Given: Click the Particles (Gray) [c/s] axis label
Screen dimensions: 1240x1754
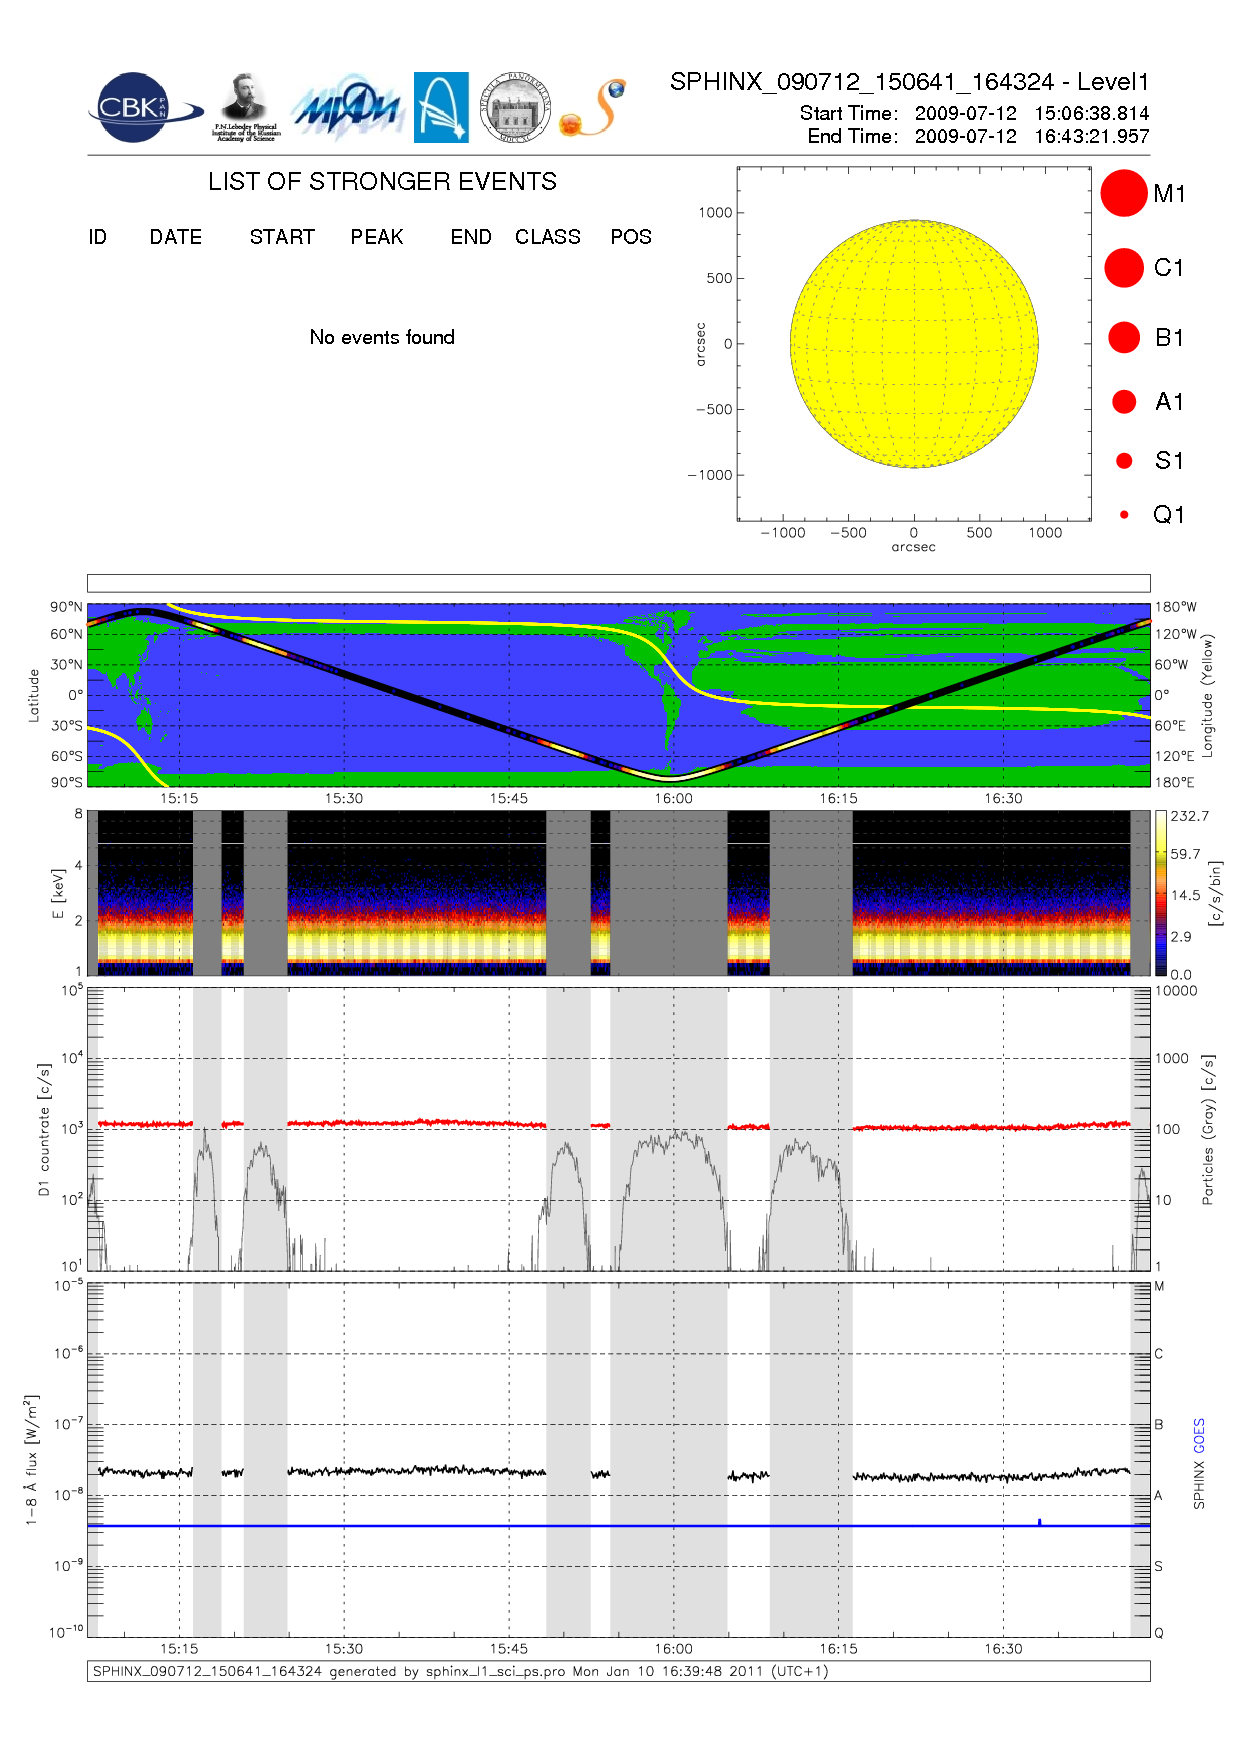Looking at the screenshot, I should 1208,1130.
